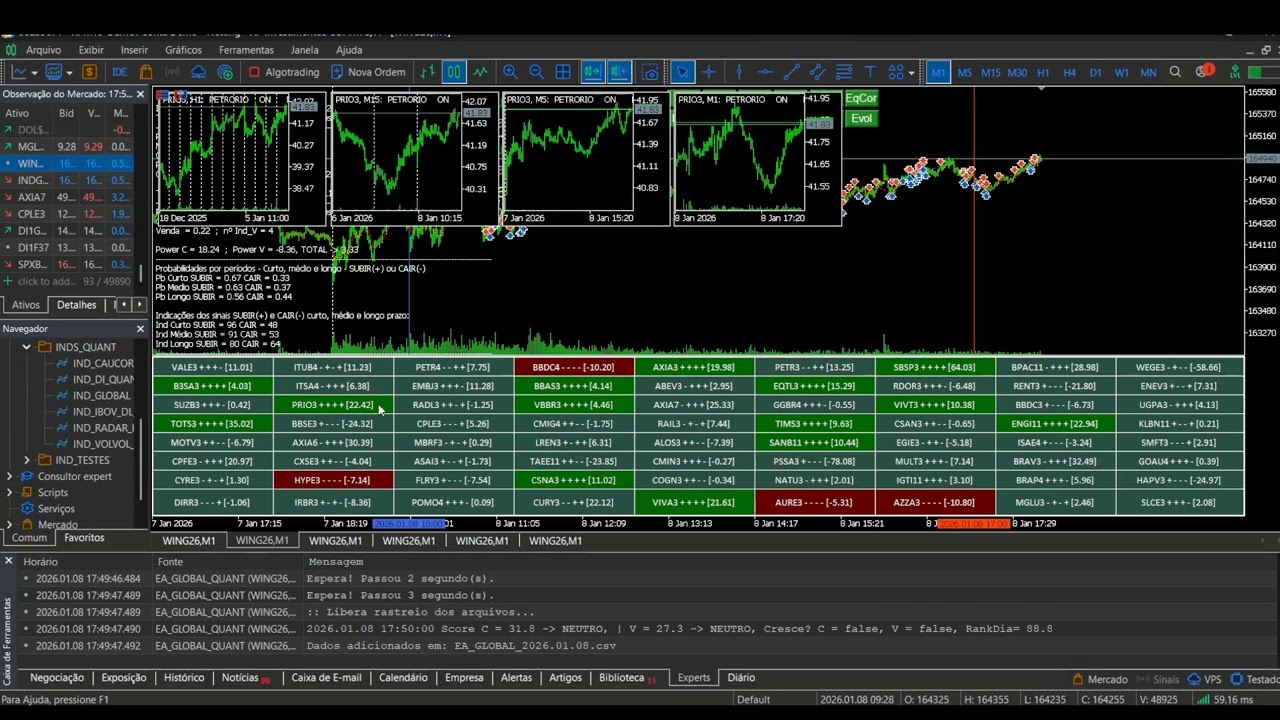Click the HYPE3 red cell in the grid
The height and width of the screenshot is (720, 1280).
[x=333, y=480]
